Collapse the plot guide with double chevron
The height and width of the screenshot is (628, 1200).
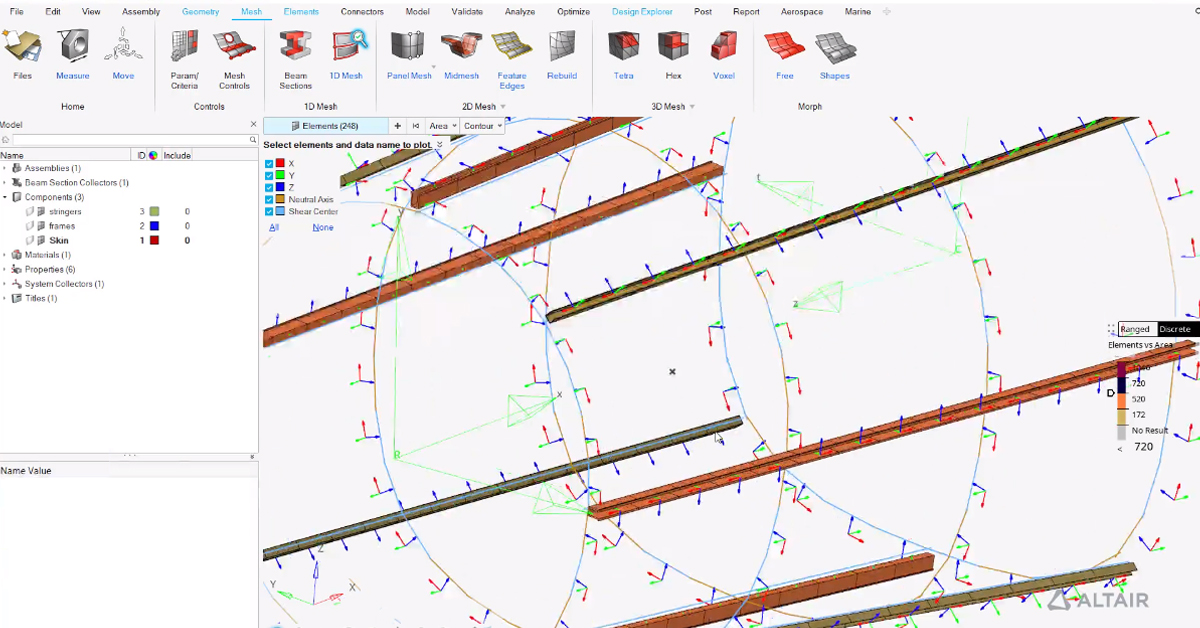(440, 145)
